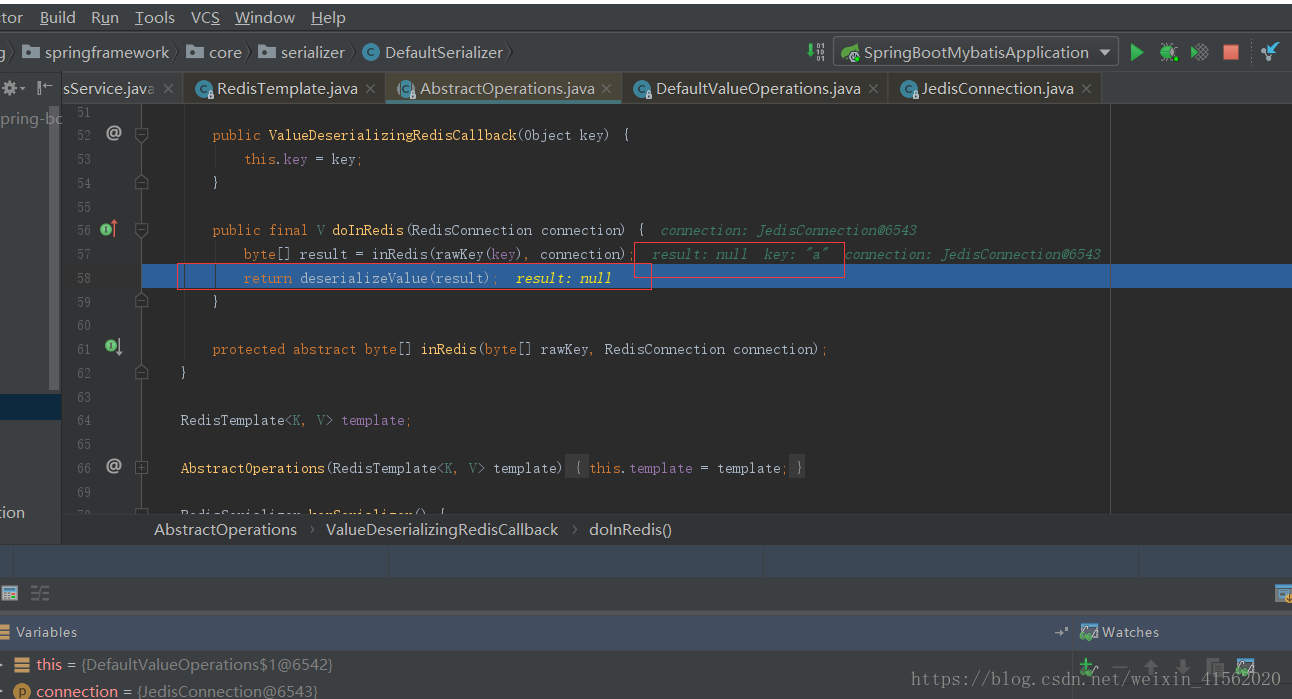Collapse fold end marker on line 59
The image size is (1292, 699).
tap(142, 301)
